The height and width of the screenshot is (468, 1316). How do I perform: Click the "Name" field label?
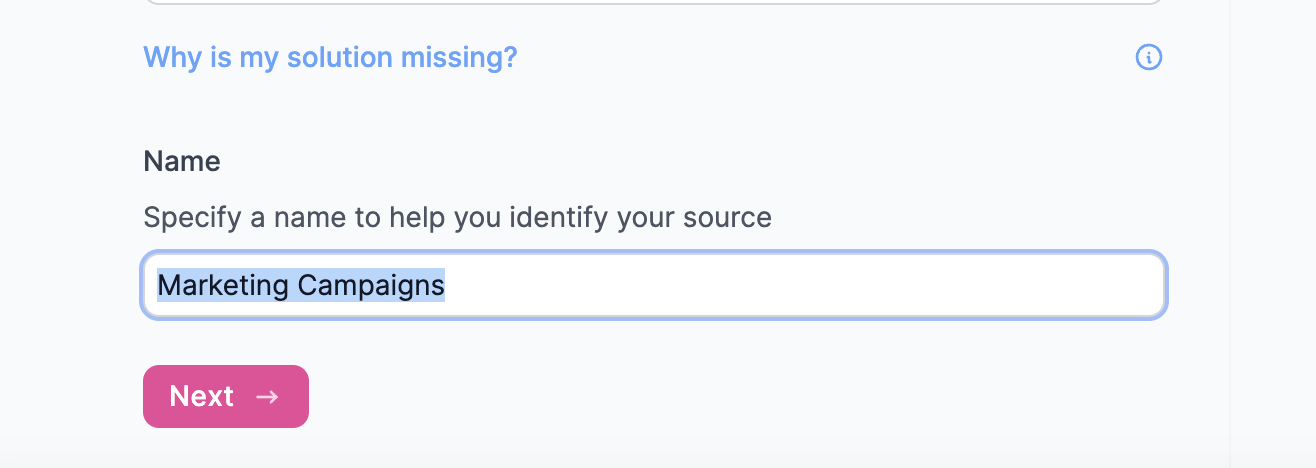(x=182, y=161)
